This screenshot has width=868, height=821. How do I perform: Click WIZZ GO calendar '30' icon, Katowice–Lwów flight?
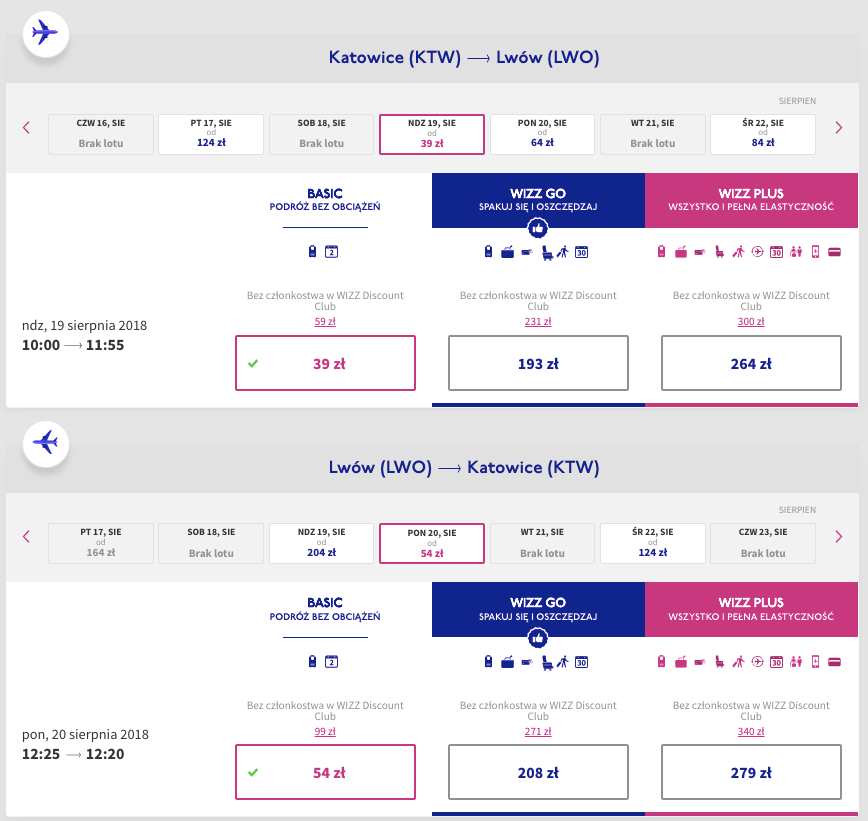581,252
